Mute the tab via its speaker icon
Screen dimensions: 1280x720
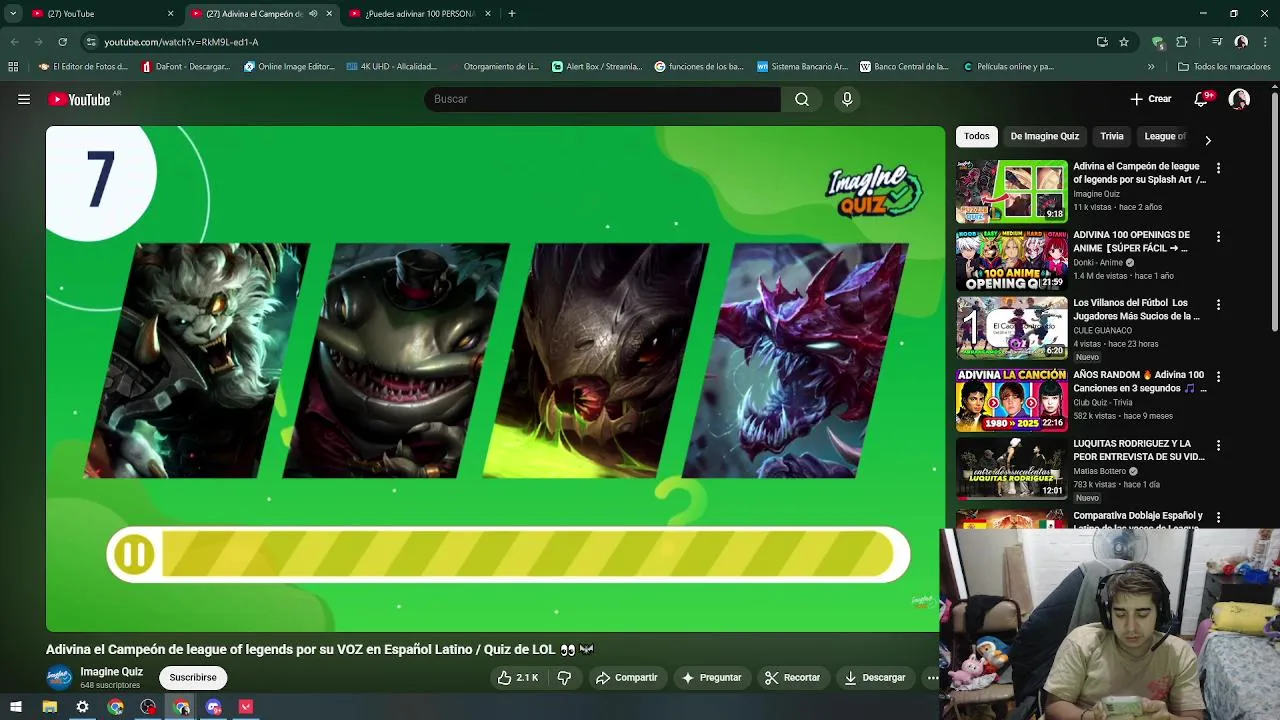click(313, 14)
